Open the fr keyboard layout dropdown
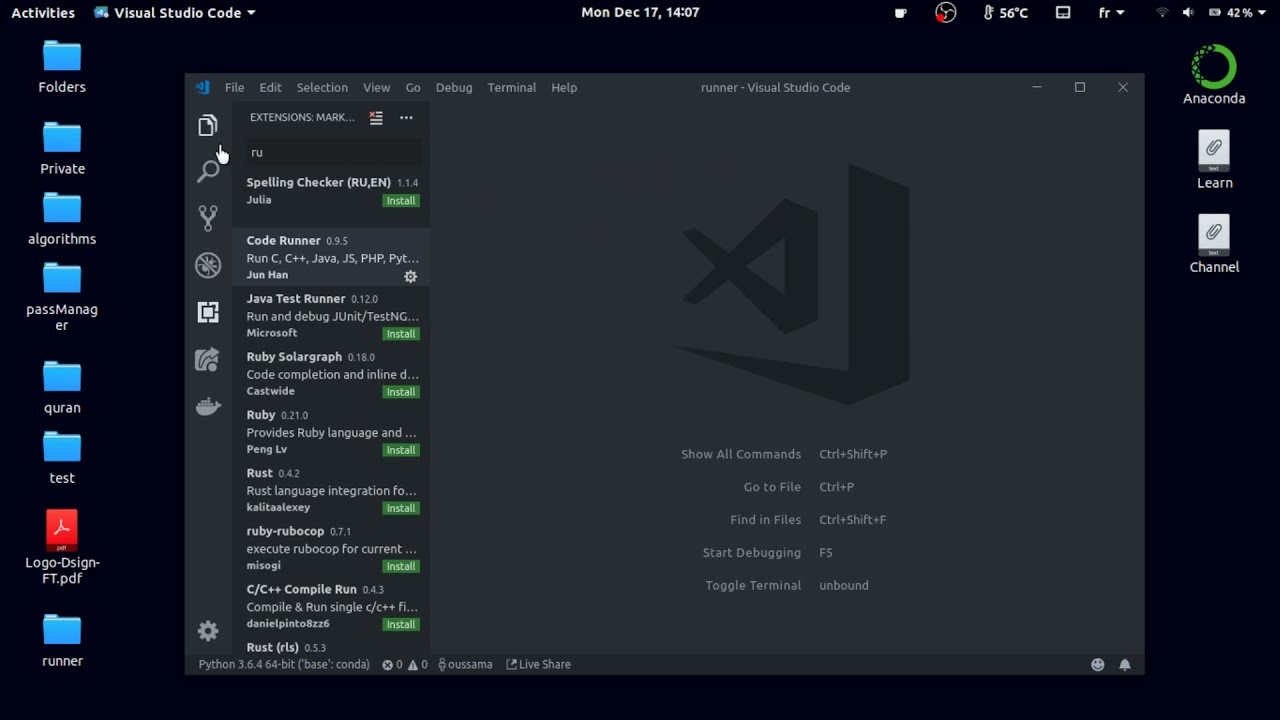 (1111, 13)
